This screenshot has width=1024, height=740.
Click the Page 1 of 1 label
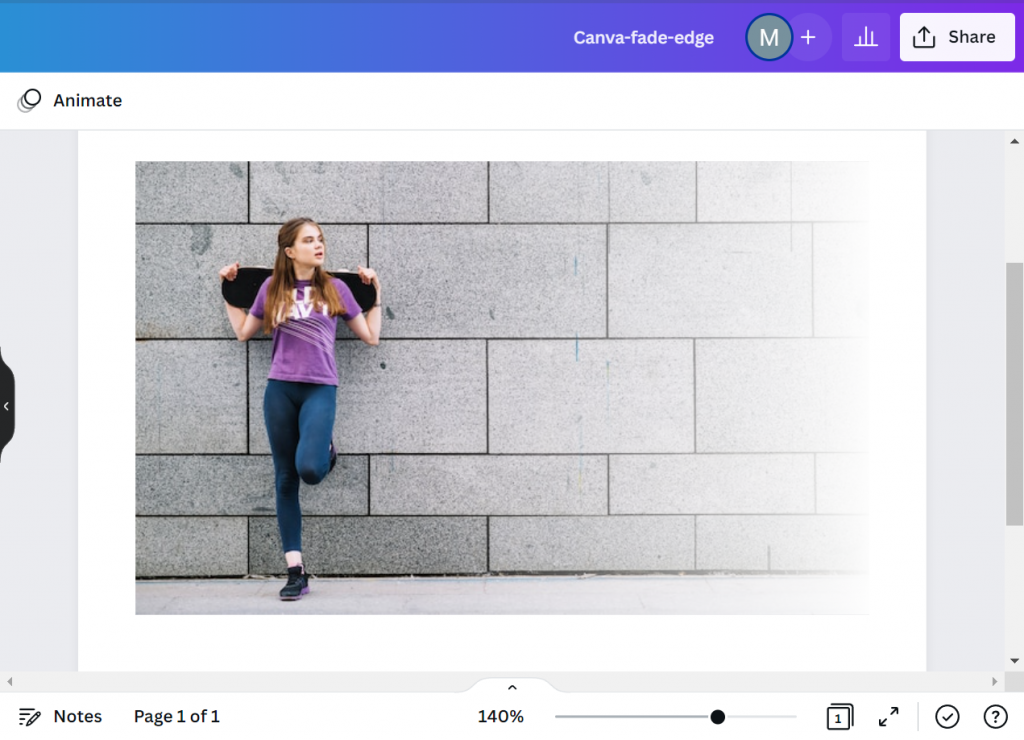click(176, 716)
